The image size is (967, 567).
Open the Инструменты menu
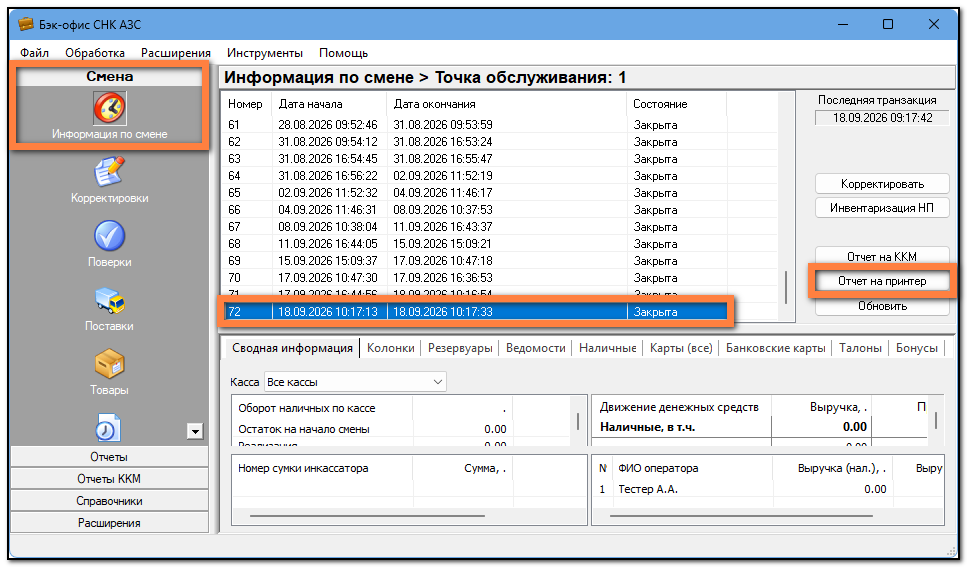point(265,53)
